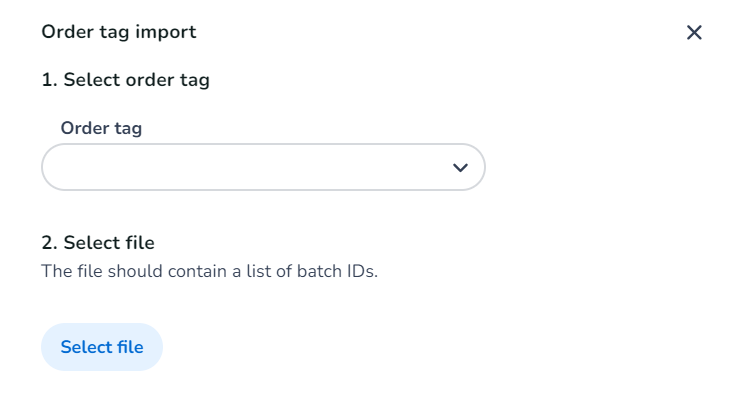The image size is (749, 397).
Task: Click the word "import" in the dialog header
Action: click(166, 32)
